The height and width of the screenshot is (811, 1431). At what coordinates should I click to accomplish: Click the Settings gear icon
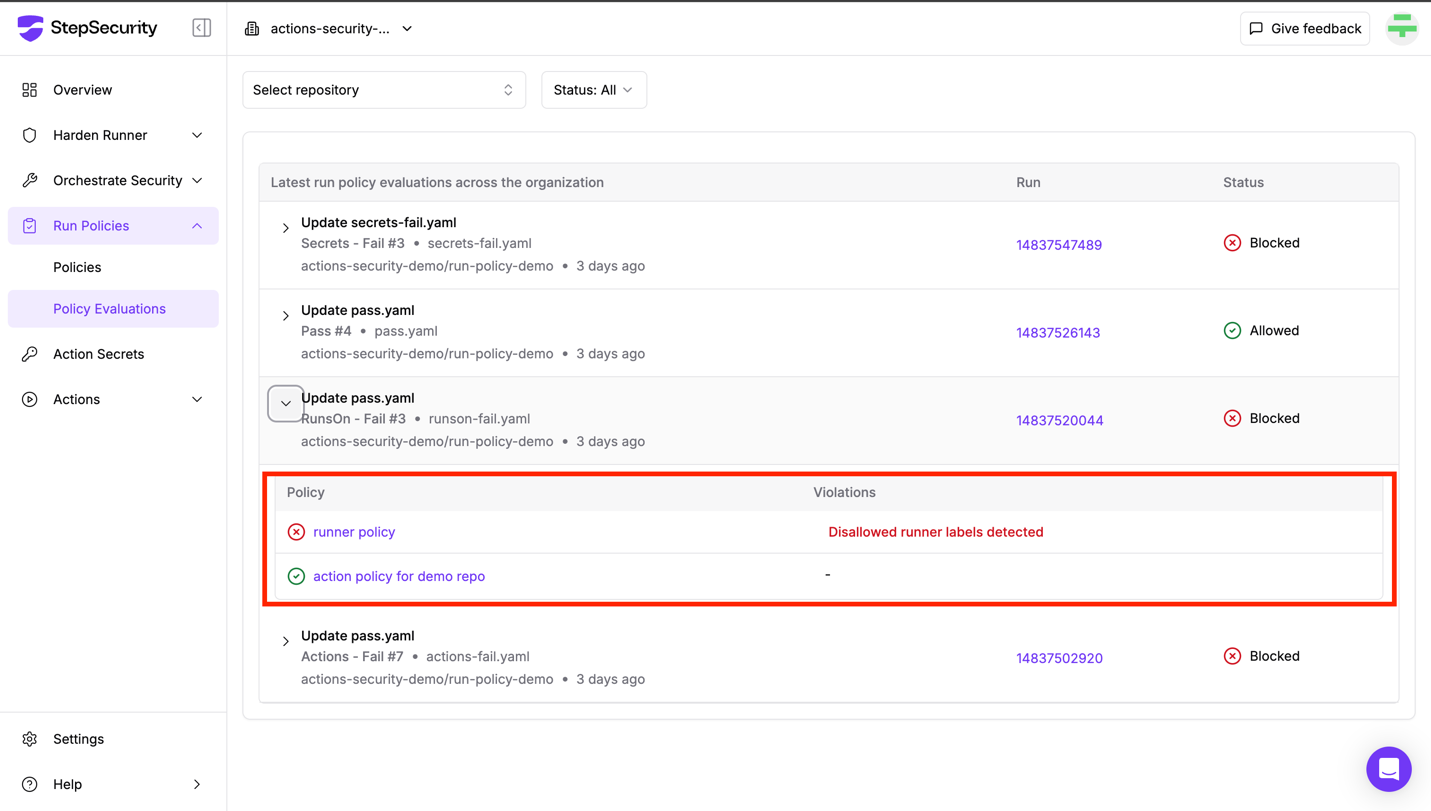[30, 739]
